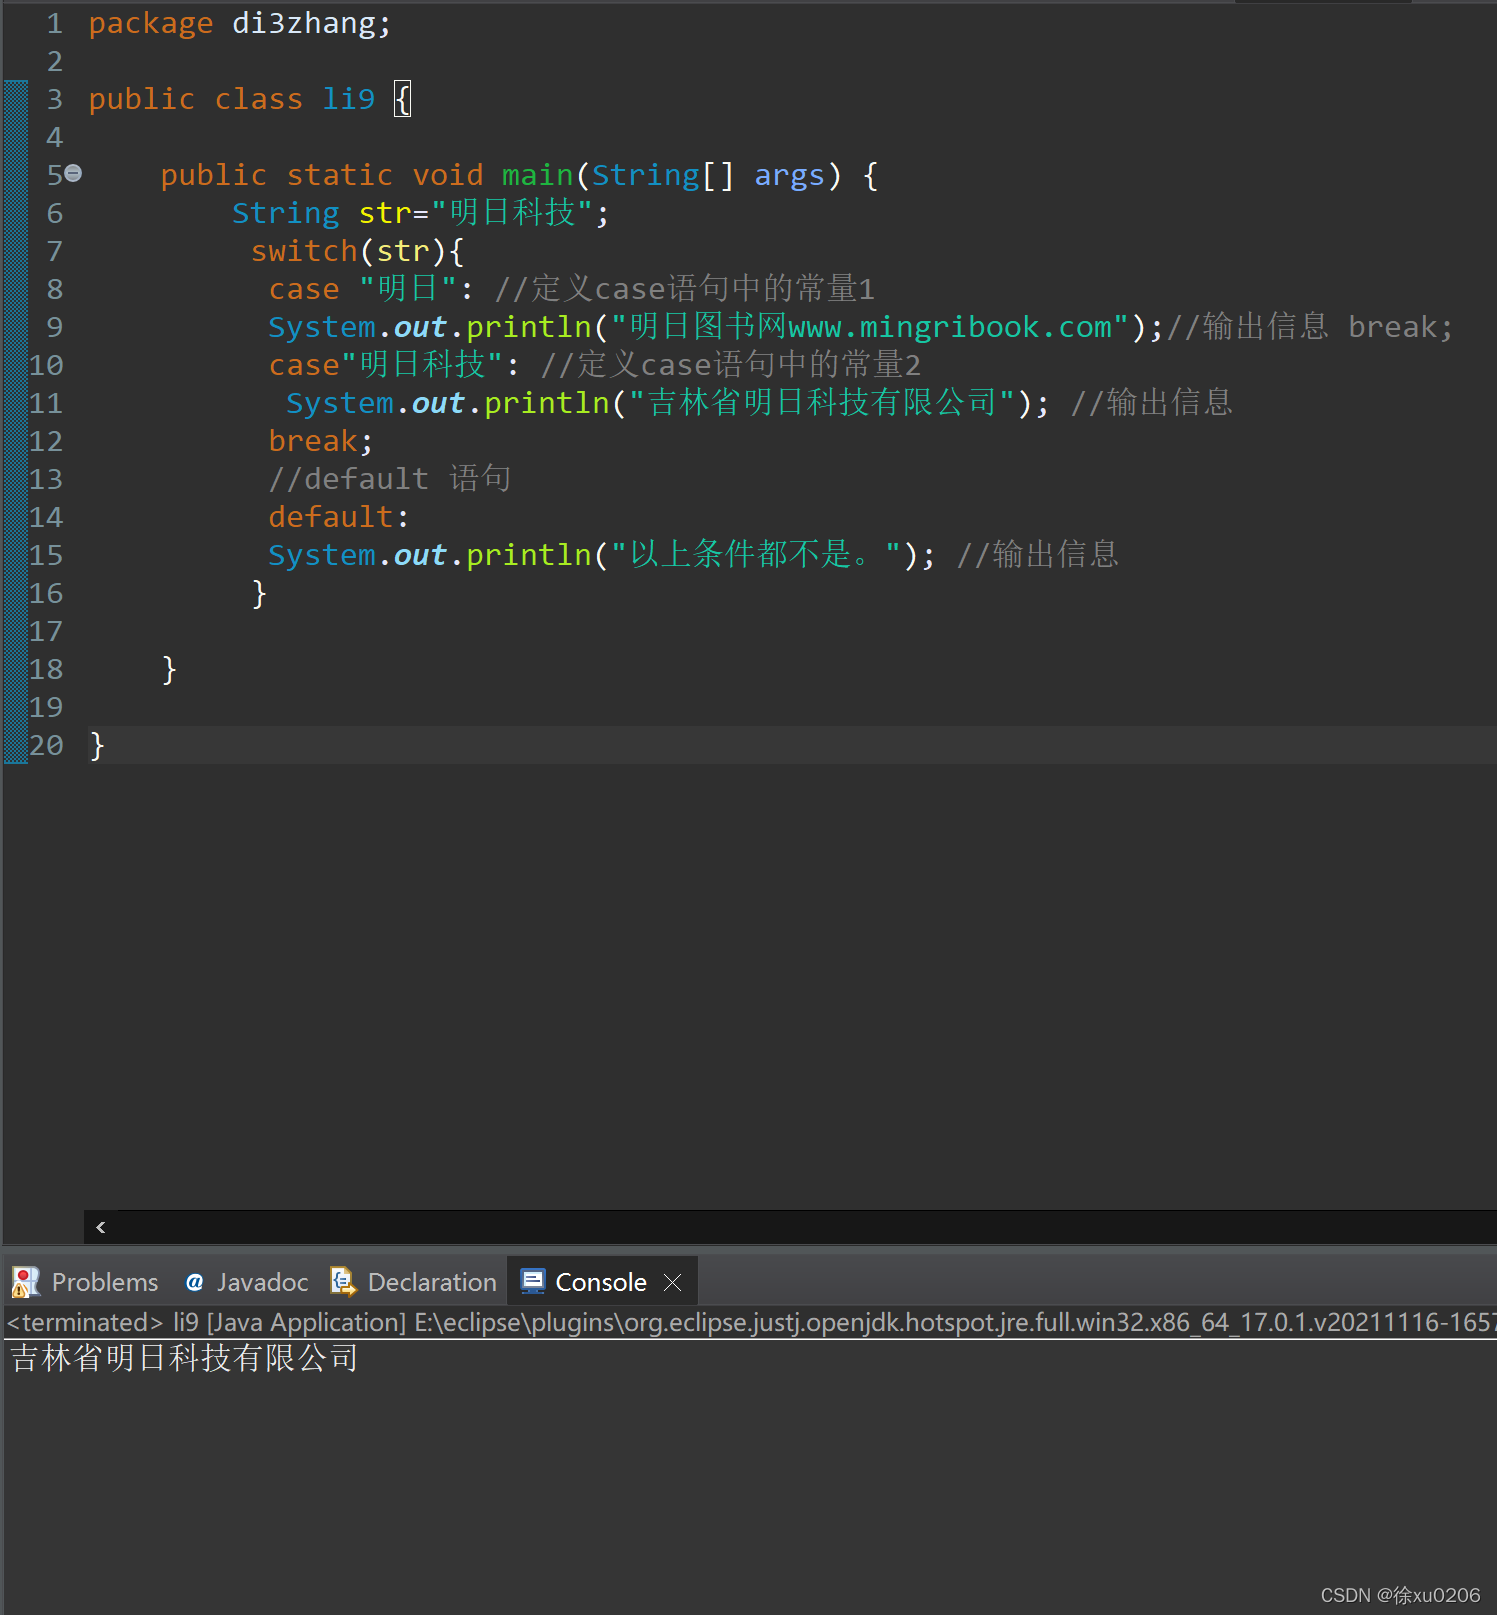Click the 'default:' label on line 14

tap(339, 517)
